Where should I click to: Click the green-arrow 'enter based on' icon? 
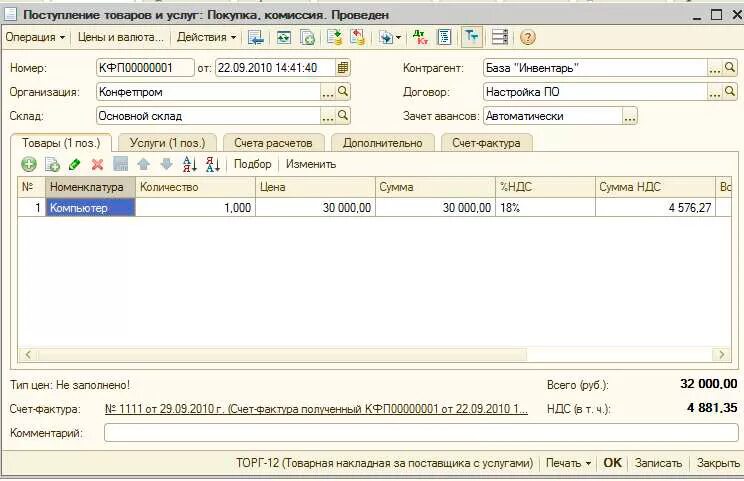click(x=335, y=37)
